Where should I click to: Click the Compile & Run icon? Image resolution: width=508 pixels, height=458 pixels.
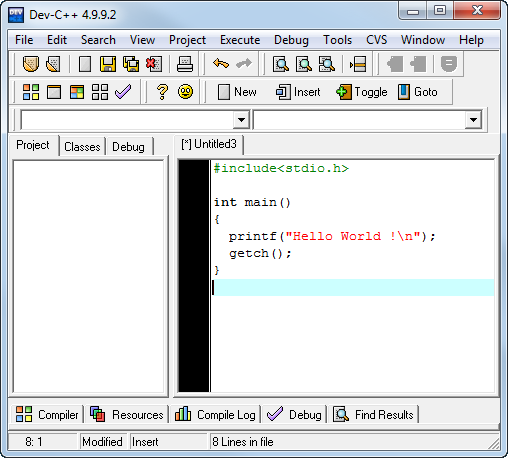point(77,92)
